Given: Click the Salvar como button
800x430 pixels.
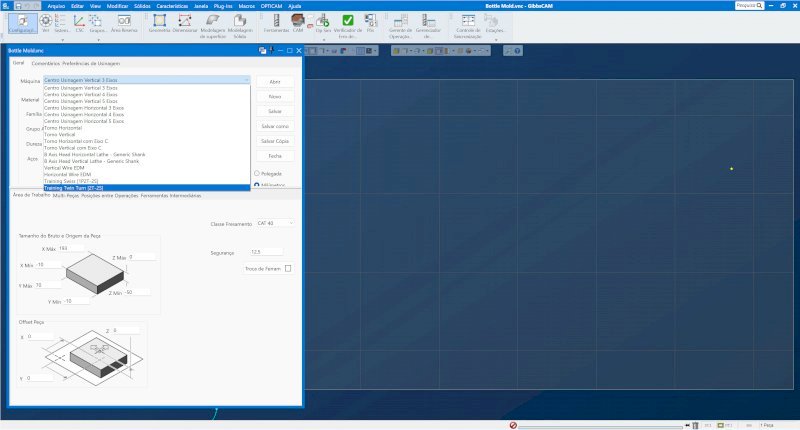Looking at the screenshot, I should point(275,126).
